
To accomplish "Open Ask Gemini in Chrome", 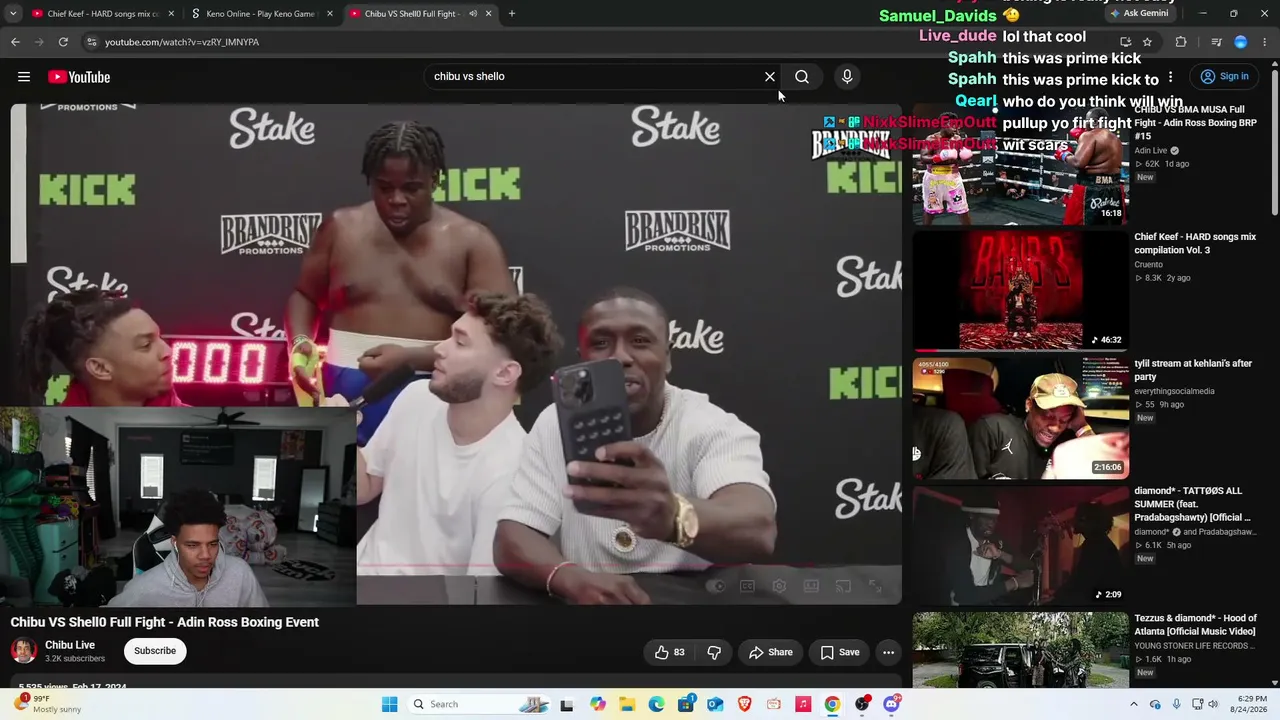I will click(1142, 14).
